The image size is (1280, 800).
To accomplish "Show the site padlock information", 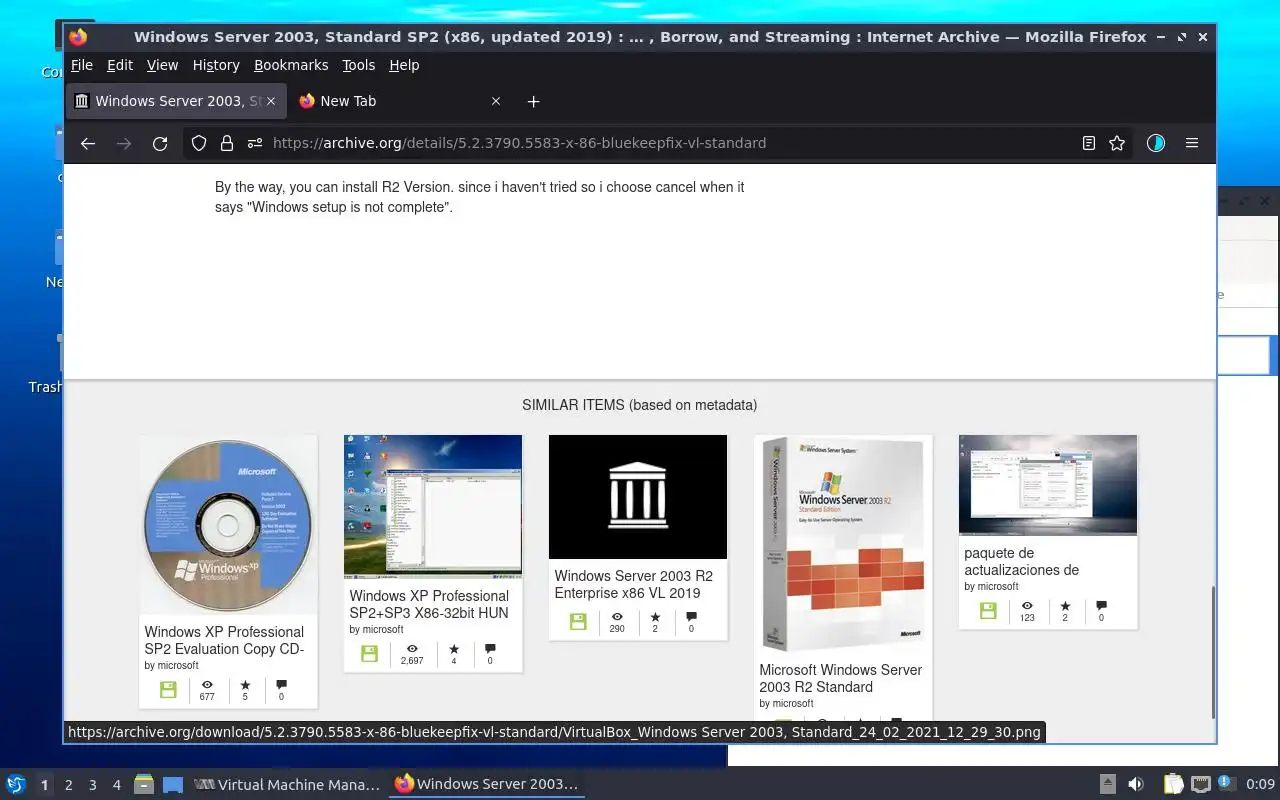I will (226, 143).
